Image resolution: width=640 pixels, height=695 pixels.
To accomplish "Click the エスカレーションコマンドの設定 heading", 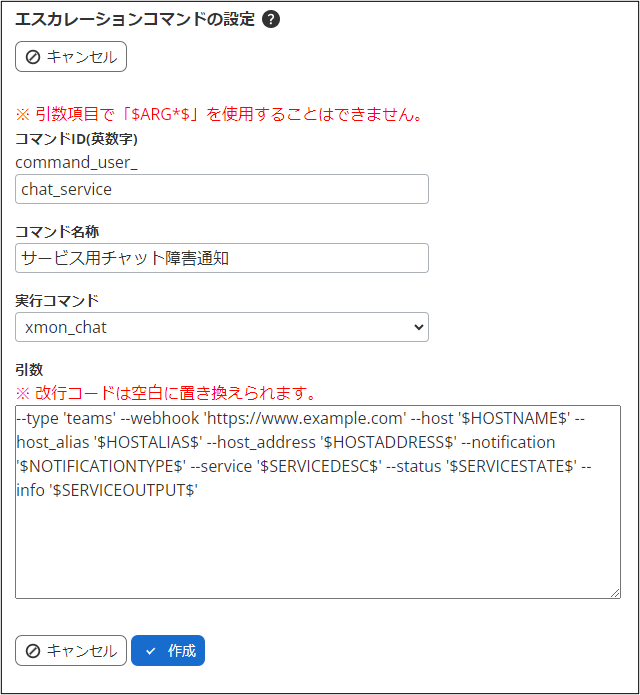I will tap(134, 19).
